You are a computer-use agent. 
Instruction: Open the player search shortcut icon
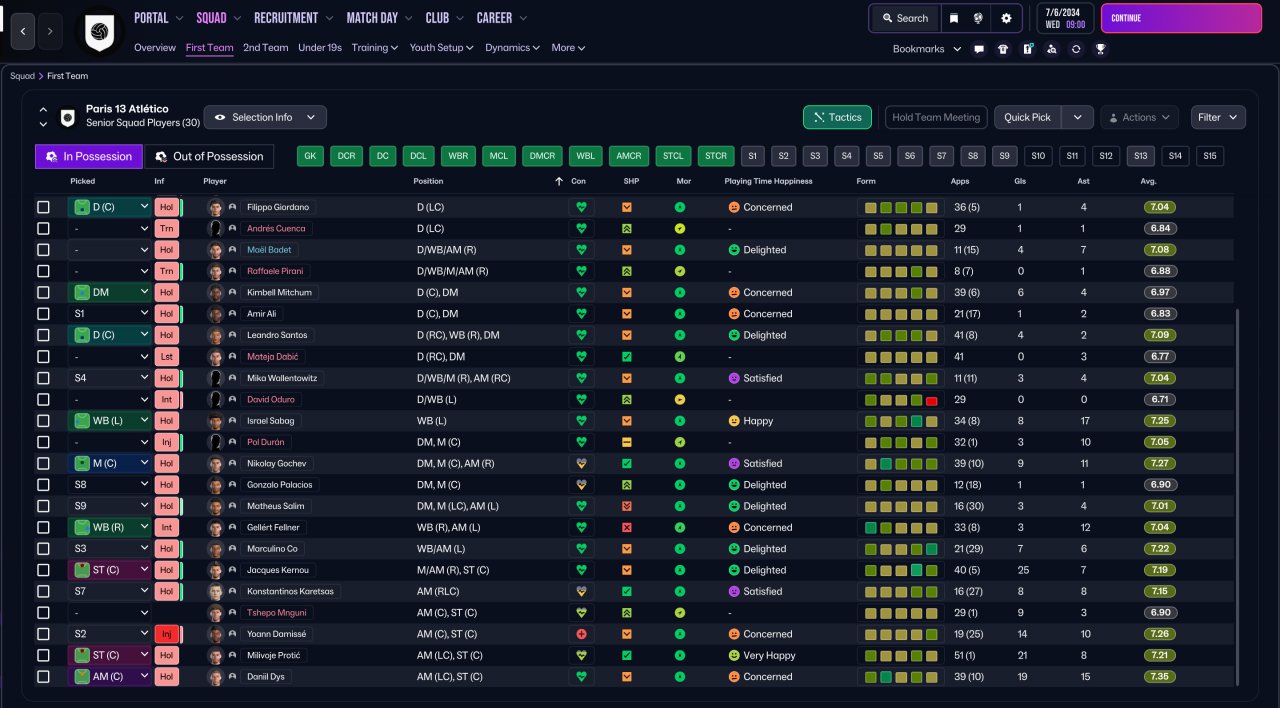pos(1051,48)
